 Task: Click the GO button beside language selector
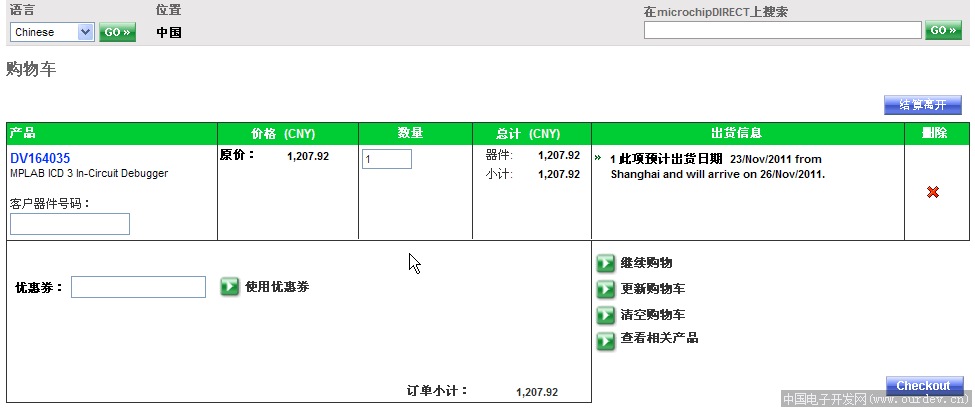tap(118, 32)
